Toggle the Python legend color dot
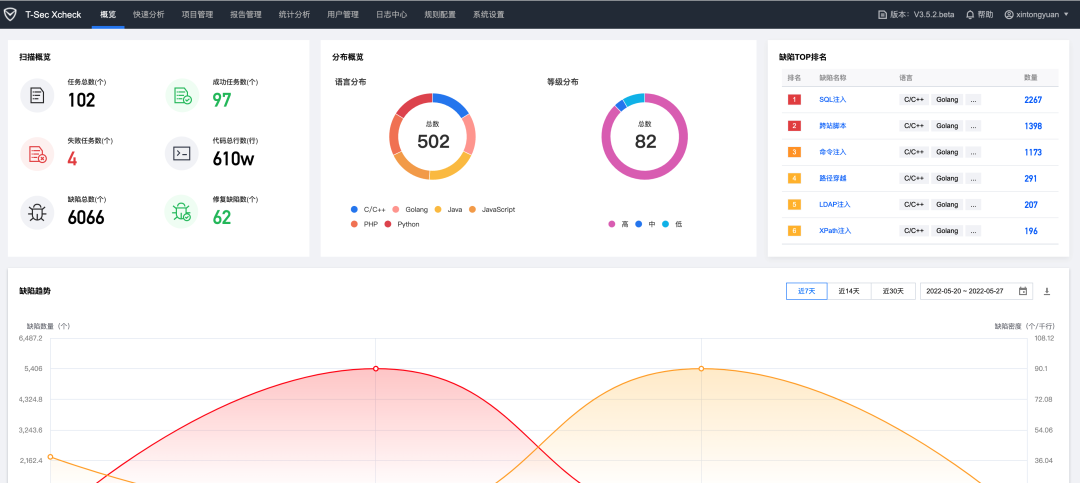The width and height of the screenshot is (1080, 483). tap(388, 225)
